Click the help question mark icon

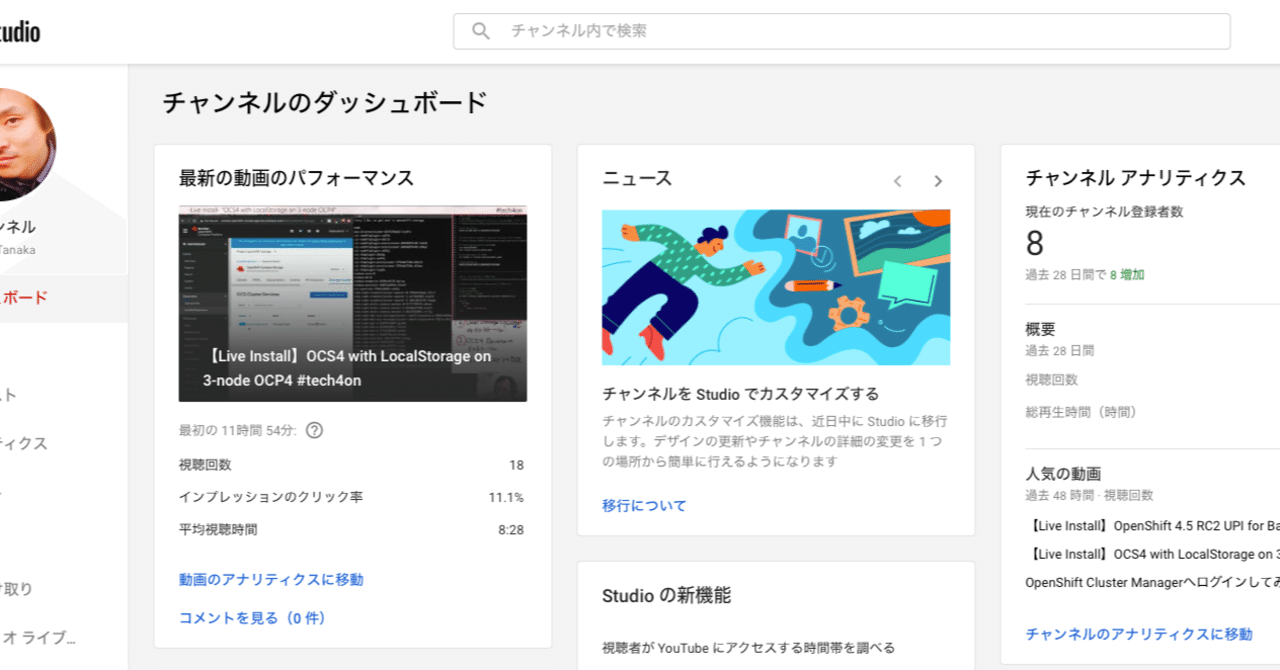314,430
